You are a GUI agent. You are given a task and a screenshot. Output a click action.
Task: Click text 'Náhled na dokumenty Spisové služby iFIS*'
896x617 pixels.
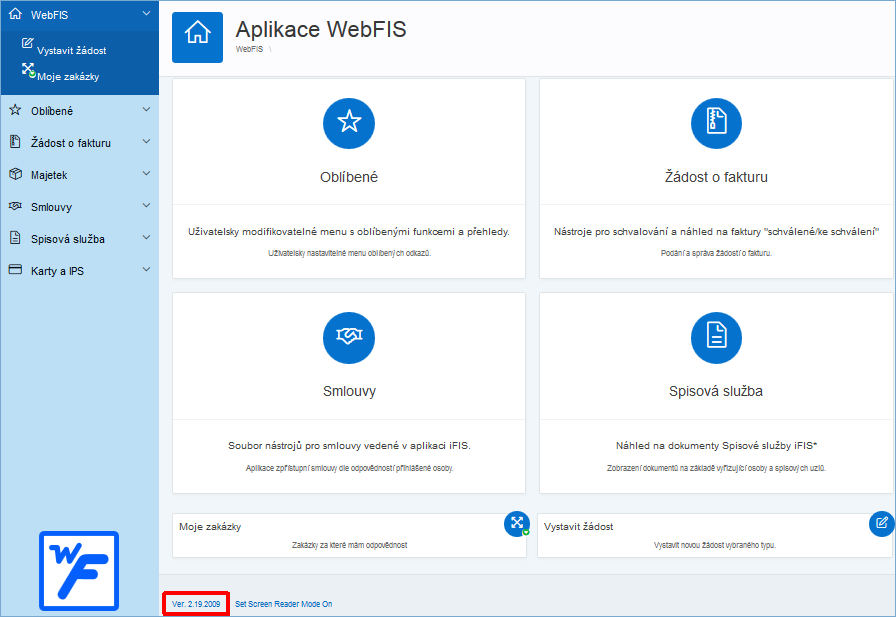click(x=716, y=446)
